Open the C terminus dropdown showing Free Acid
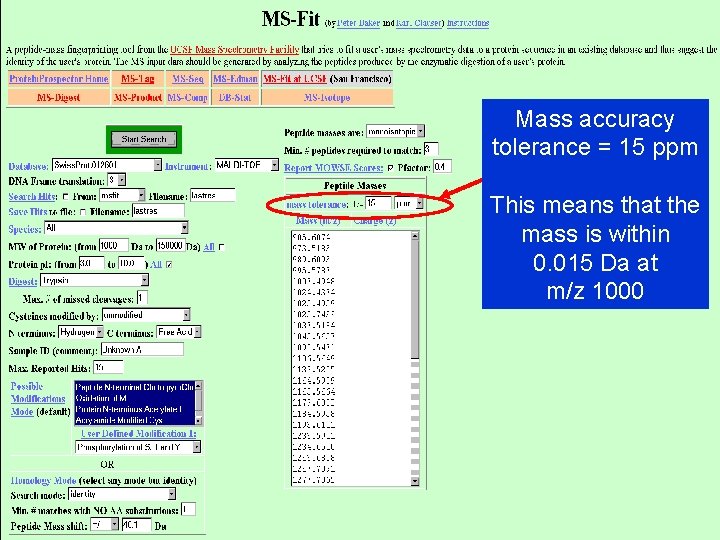The height and width of the screenshot is (540, 720). (179, 332)
